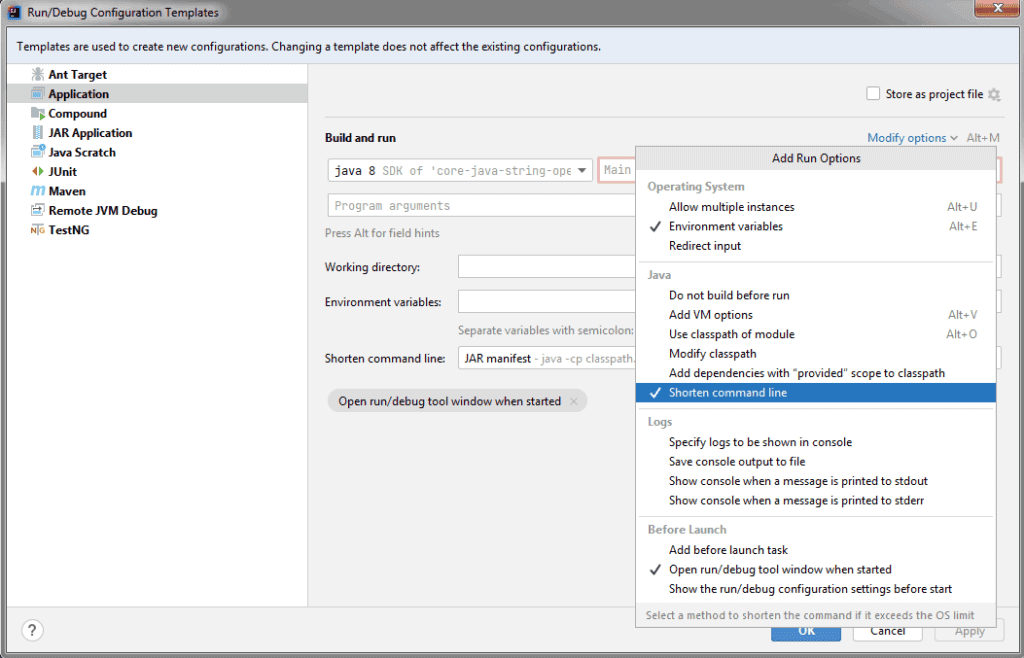The width and height of the screenshot is (1024, 658).
Task: Select the Maven icon in the sidebar
Action: click(x=35, y=191)
